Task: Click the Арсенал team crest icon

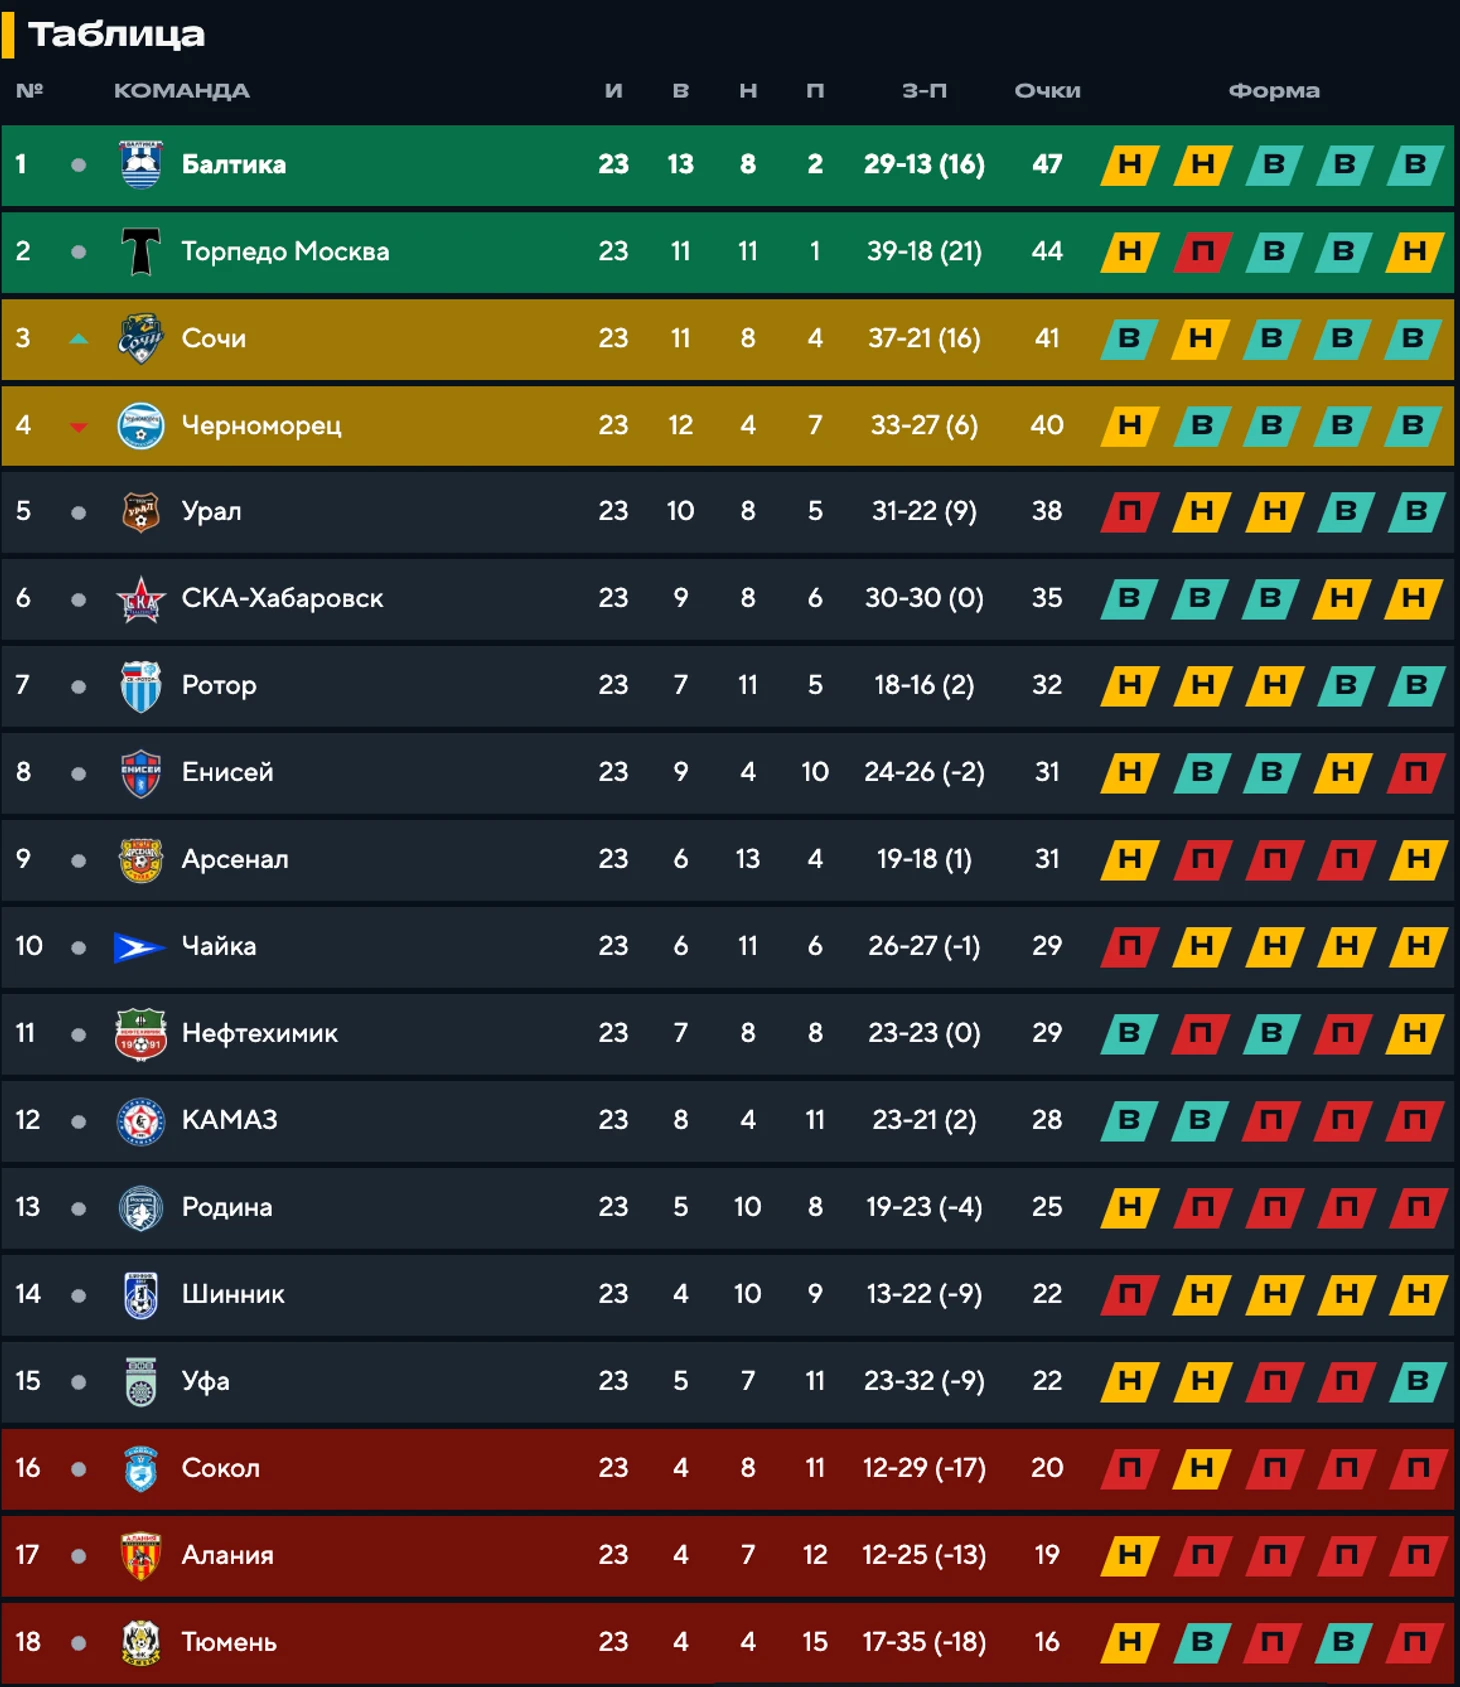Action: [141, 860]
